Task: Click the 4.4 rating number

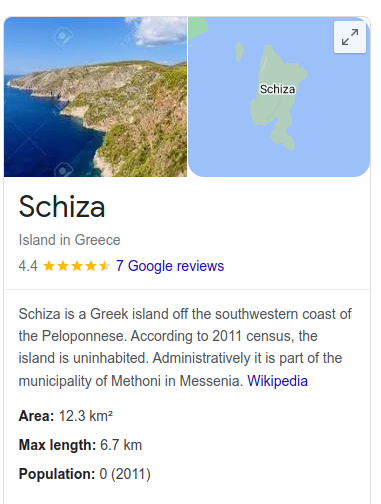Action: pos(28,266)
